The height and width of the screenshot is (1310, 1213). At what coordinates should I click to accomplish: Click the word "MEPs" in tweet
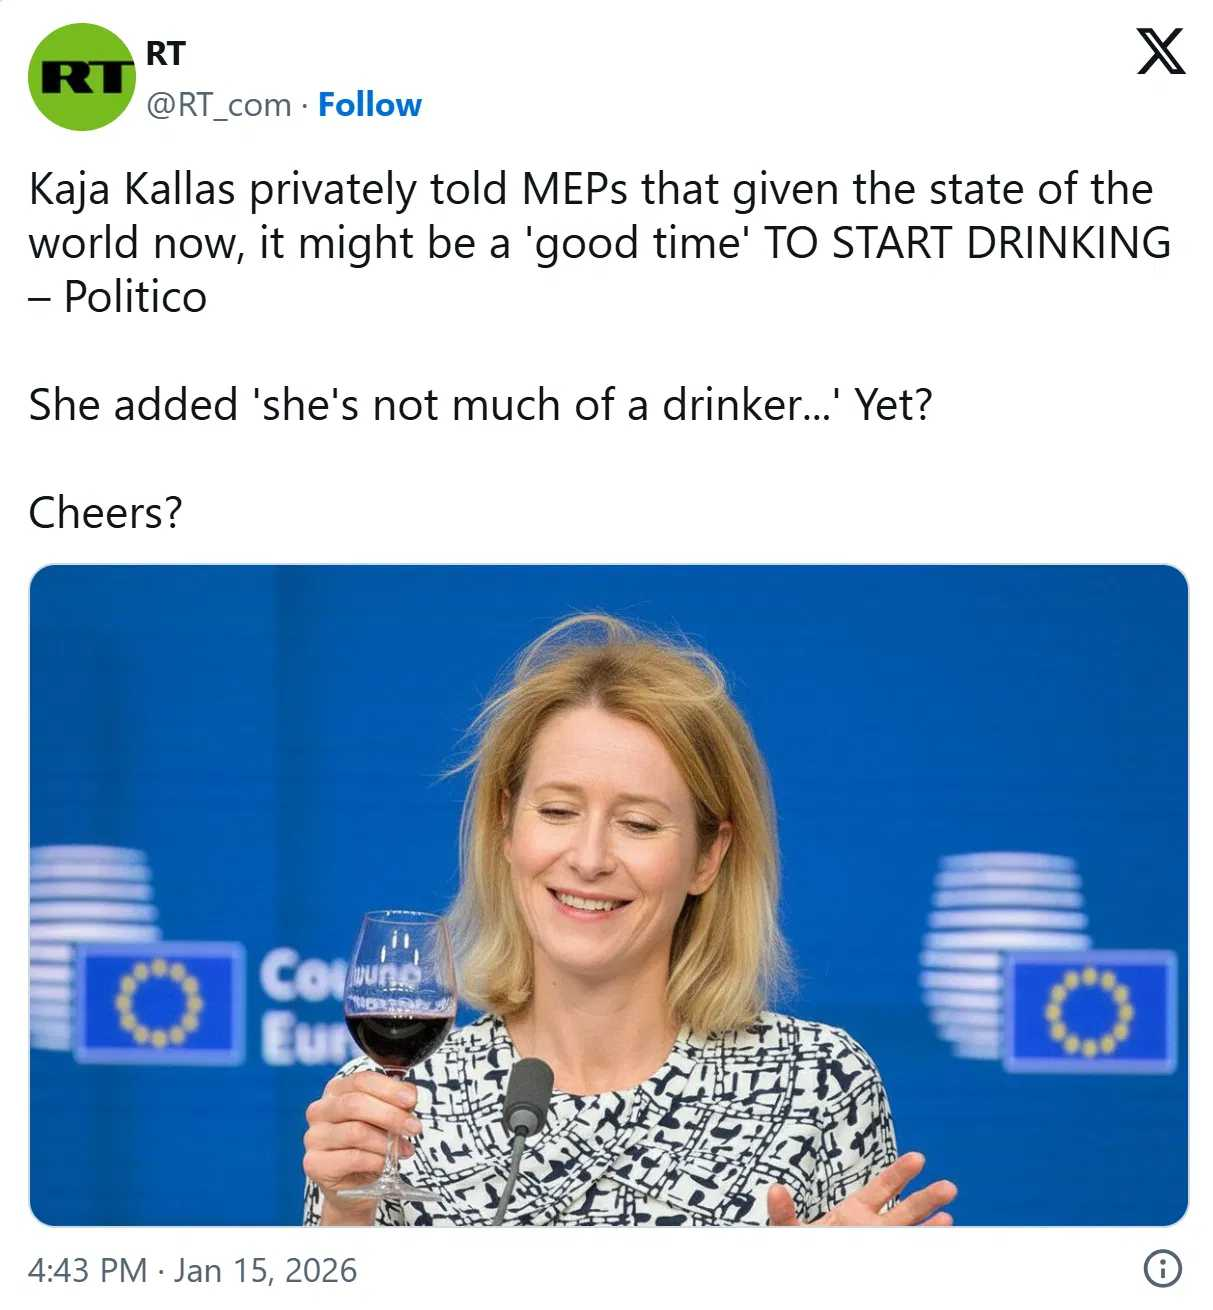point(576,189)
